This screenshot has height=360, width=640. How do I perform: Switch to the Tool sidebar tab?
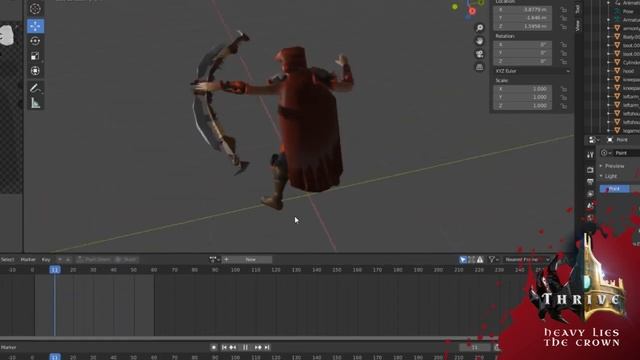[x=578, y=9]
